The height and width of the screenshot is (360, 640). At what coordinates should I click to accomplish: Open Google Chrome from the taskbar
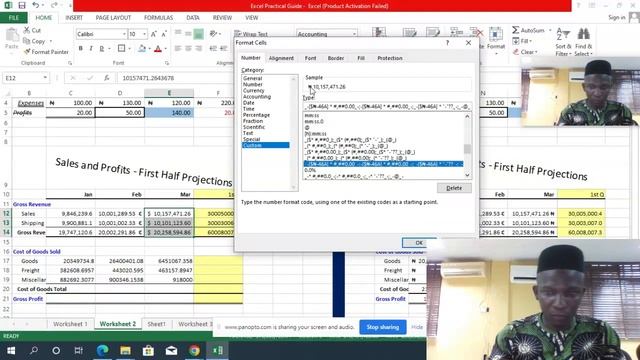pos(194,350)
